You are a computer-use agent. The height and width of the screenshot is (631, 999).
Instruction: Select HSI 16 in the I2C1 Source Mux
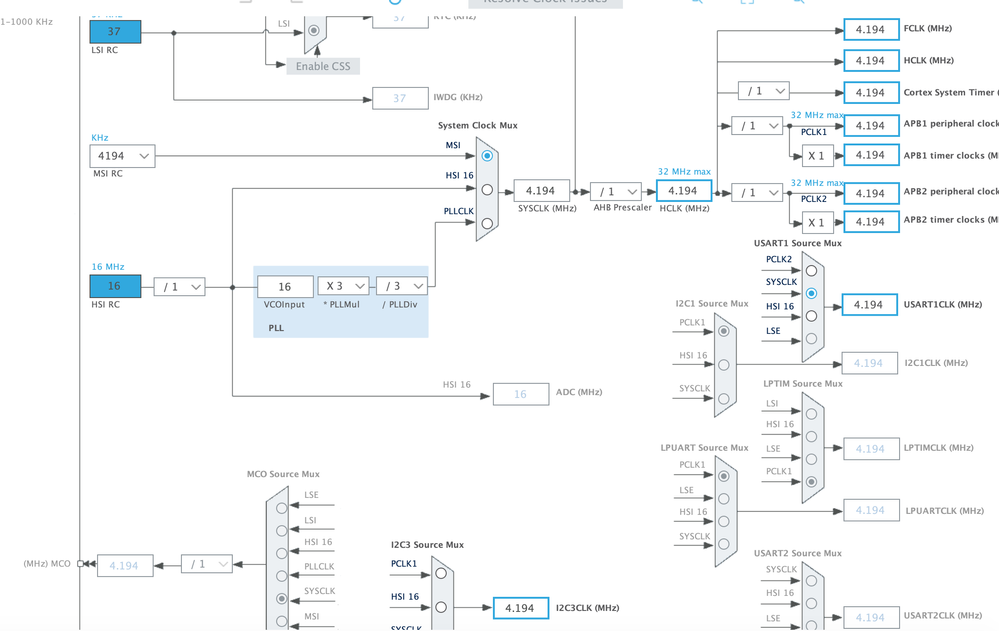[724, 365]
